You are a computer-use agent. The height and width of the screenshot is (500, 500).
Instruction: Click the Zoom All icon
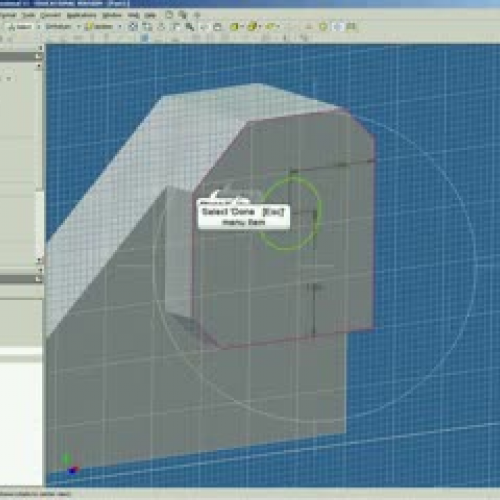click(x=133, y=27)
